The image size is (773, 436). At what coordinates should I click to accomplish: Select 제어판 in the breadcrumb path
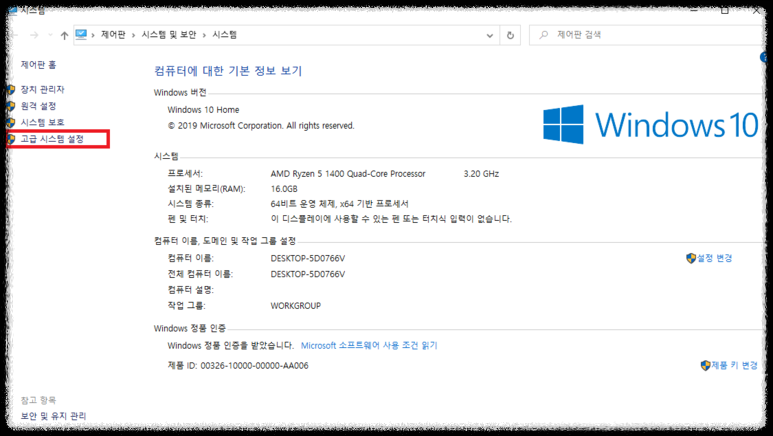(x=113, y=35)
